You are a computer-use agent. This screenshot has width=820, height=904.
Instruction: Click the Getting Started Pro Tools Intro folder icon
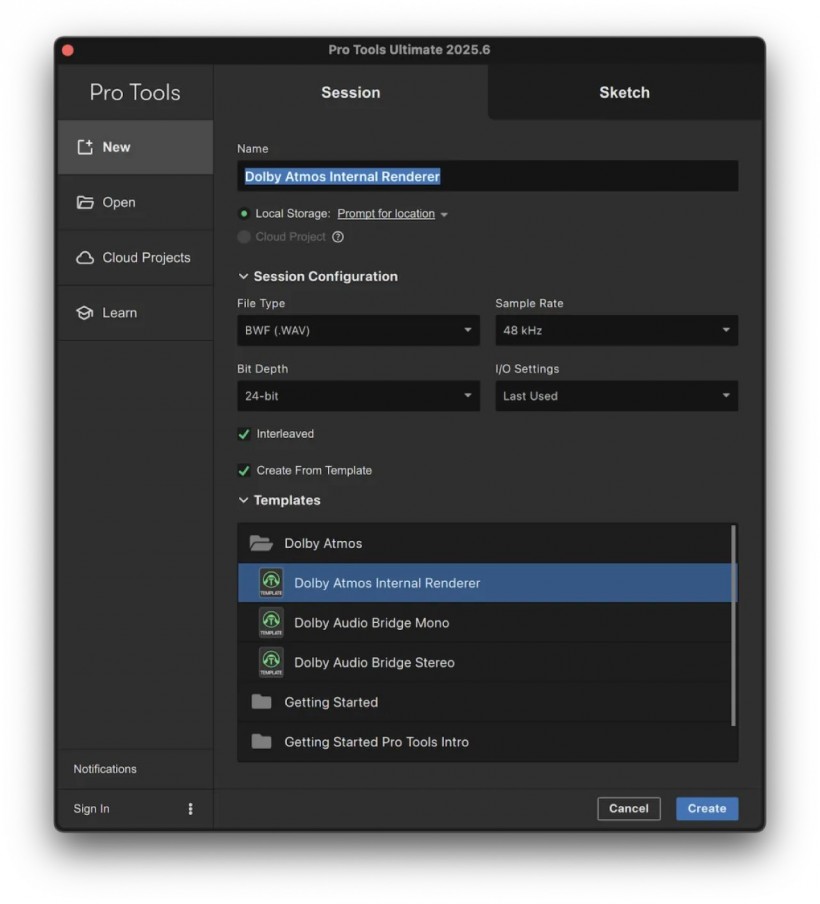(261, 741)
